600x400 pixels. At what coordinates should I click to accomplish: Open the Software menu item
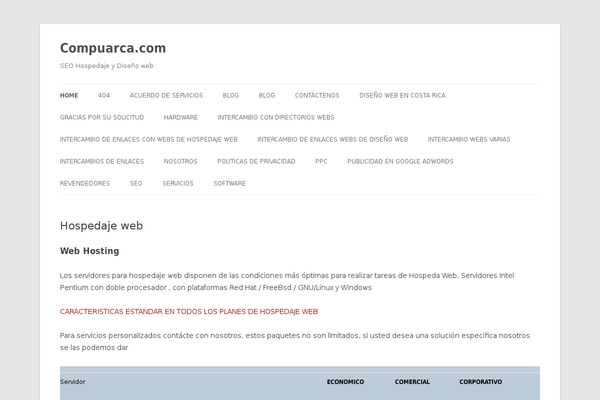(x=229, y=183)
